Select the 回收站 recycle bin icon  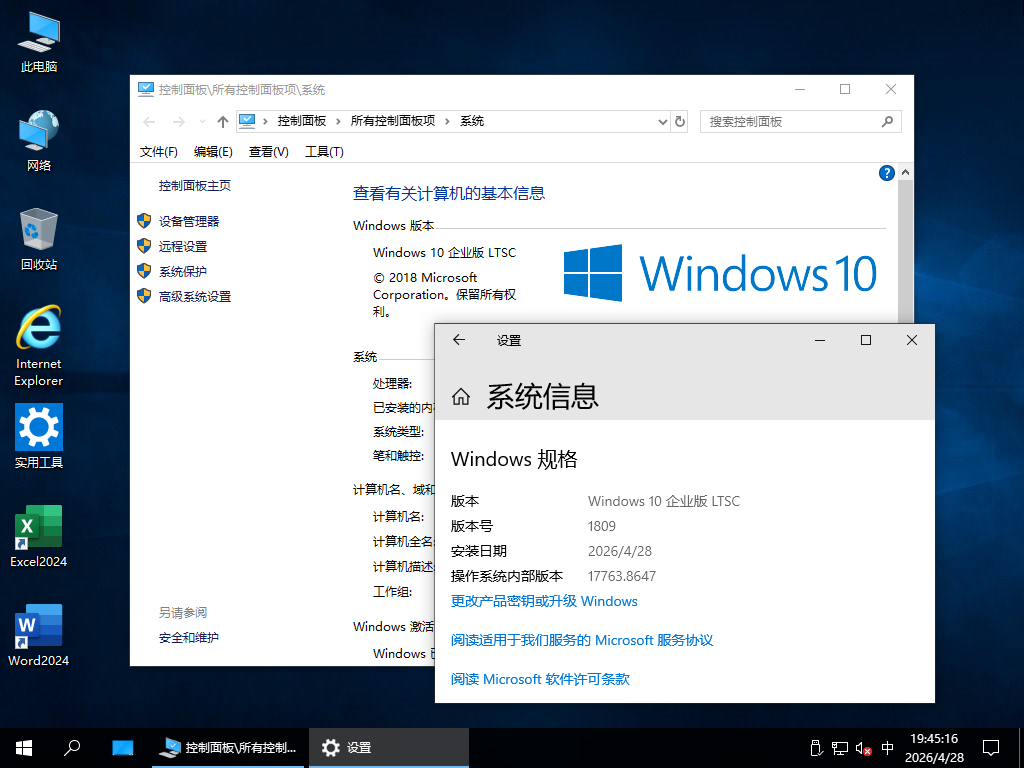(x=39, y=240)
